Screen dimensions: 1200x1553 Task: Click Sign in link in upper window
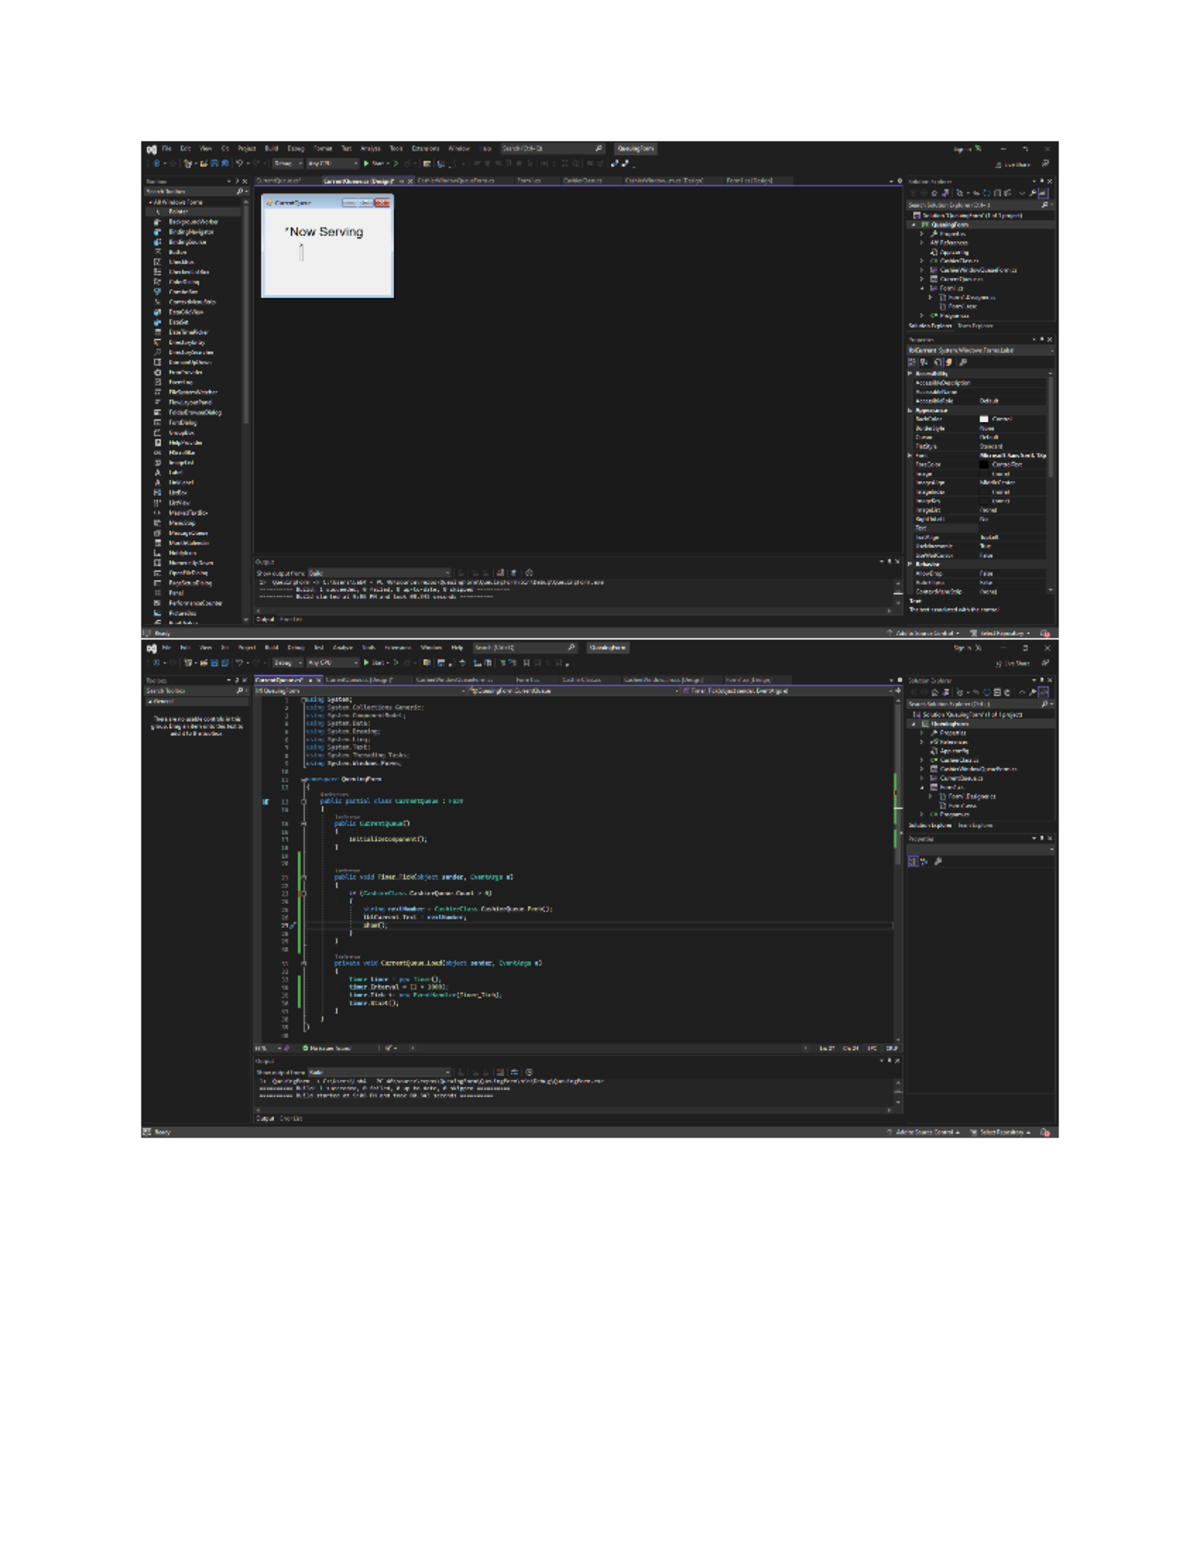963,149
